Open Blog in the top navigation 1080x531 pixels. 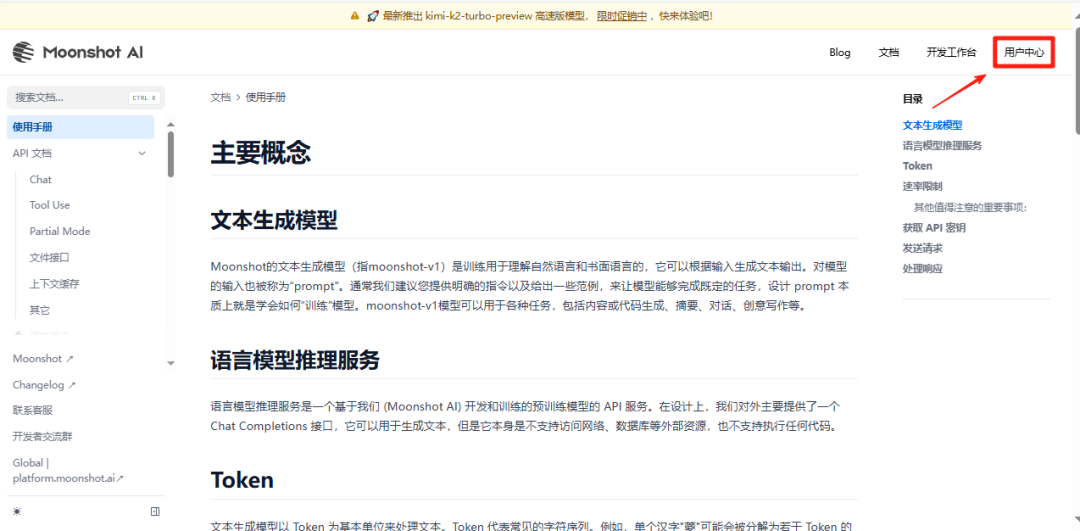840,52
